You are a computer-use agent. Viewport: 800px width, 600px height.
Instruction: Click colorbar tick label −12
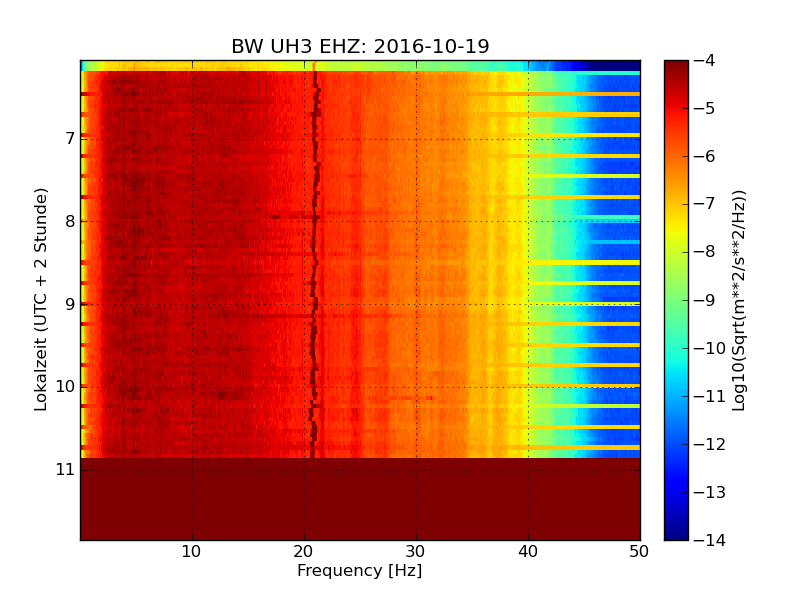point(710,444)
